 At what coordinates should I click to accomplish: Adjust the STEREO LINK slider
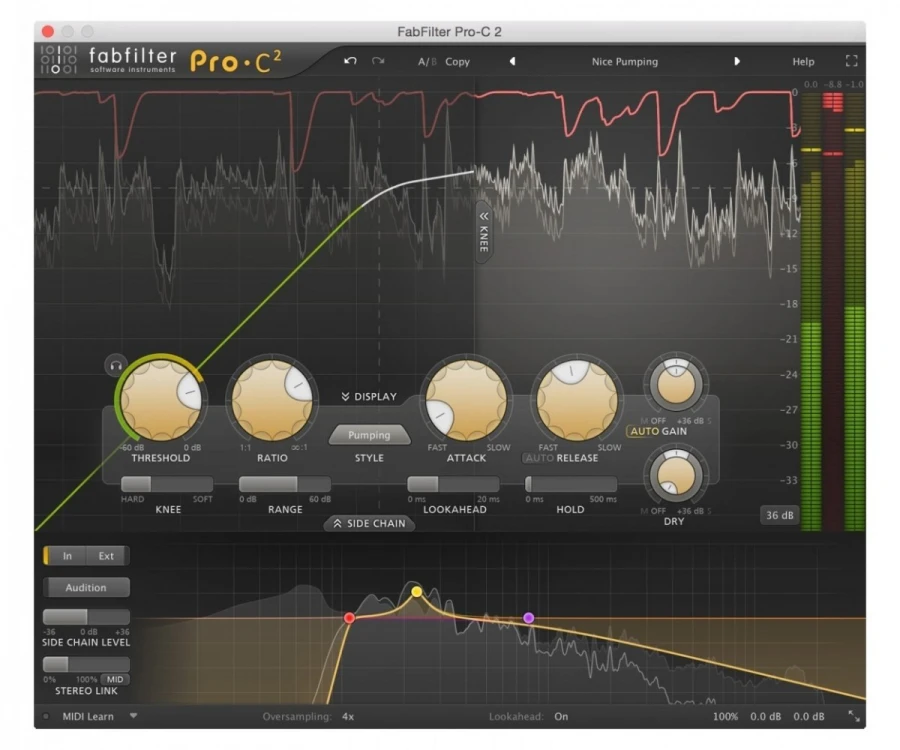click(x=86, y=664)
